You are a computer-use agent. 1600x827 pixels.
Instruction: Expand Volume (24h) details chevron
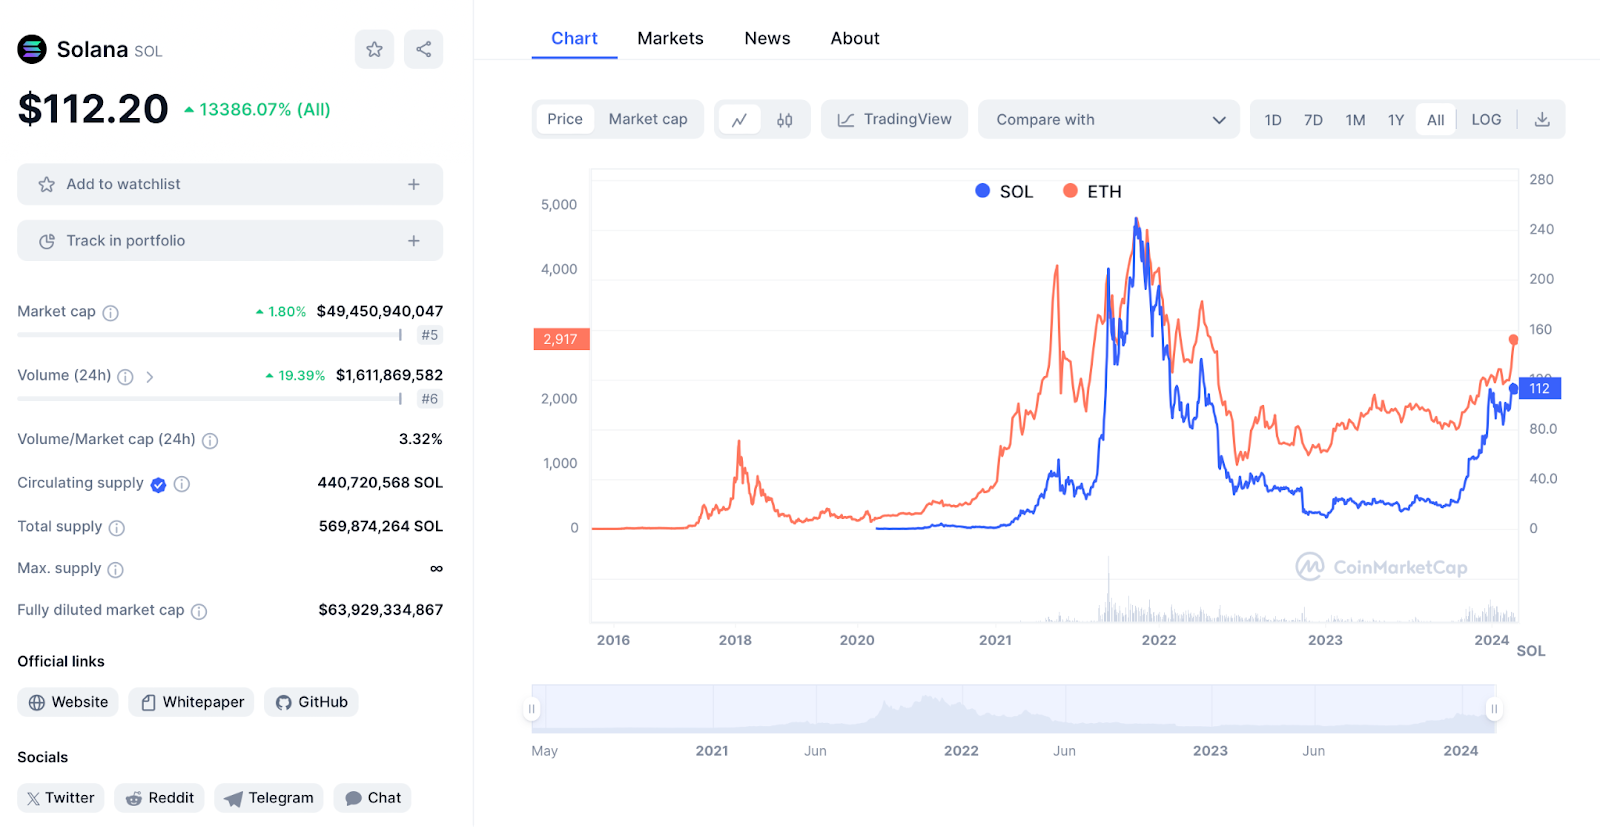[150, 377]
